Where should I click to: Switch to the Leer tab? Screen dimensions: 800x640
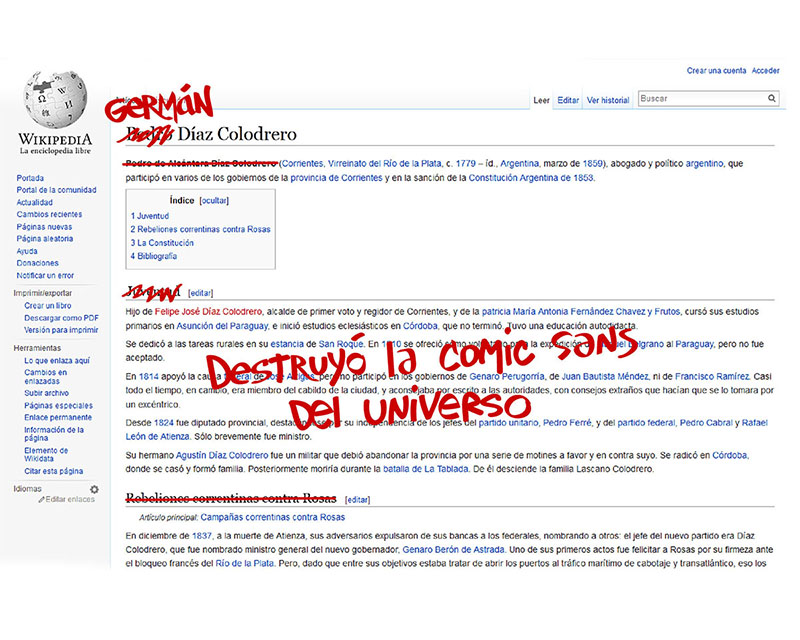541,100
